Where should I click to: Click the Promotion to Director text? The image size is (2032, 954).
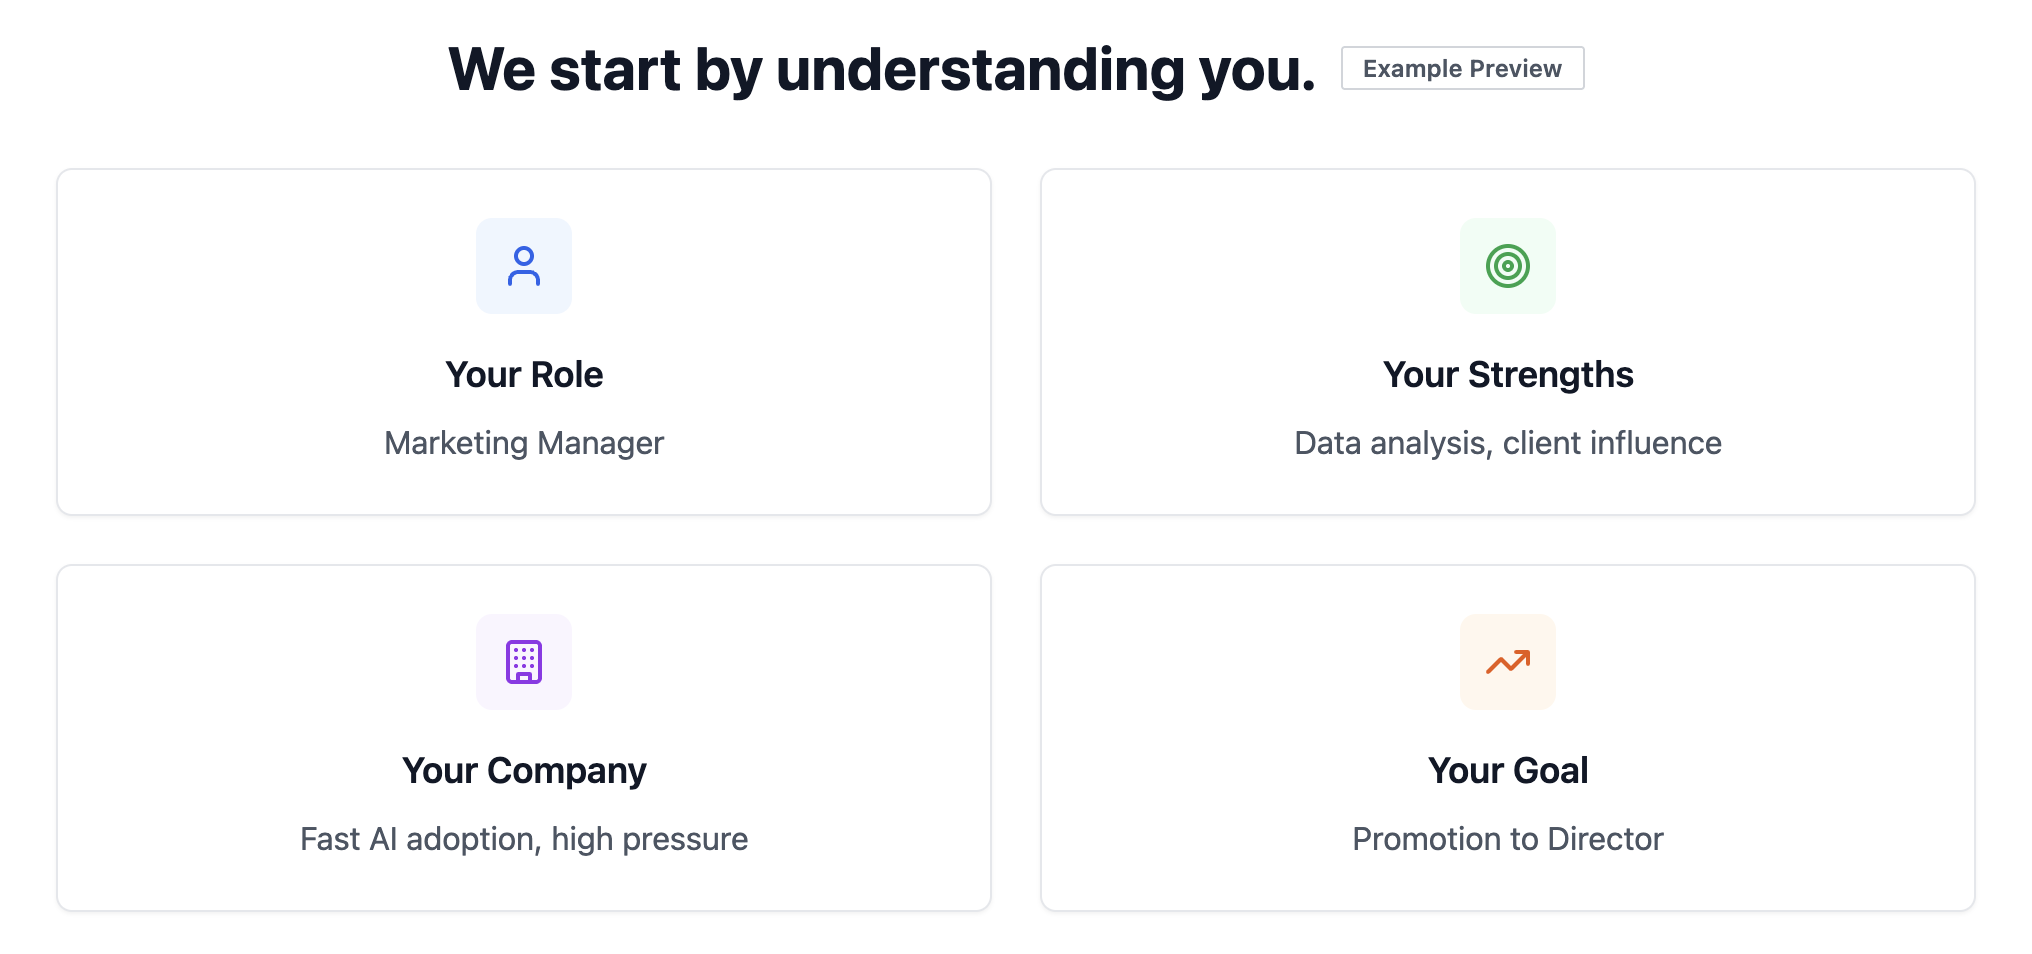[x=1508, y=839]
